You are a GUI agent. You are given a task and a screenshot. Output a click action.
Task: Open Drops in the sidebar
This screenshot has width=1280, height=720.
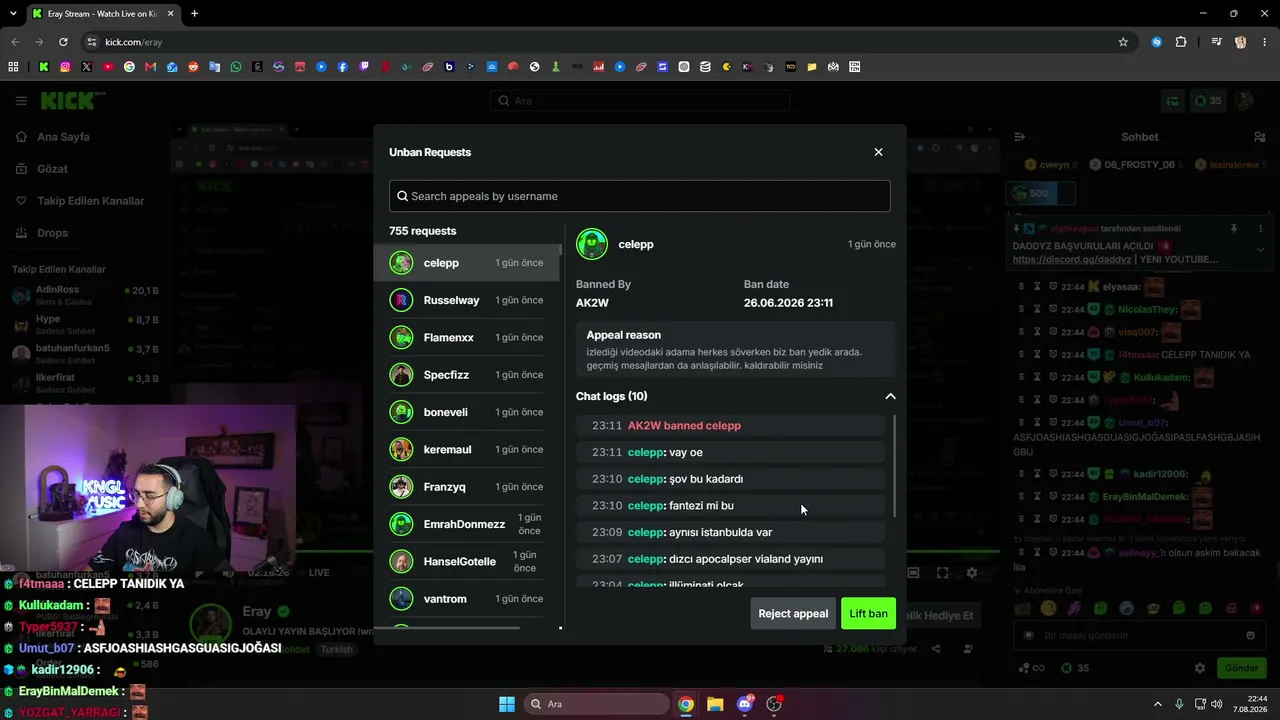53,233
